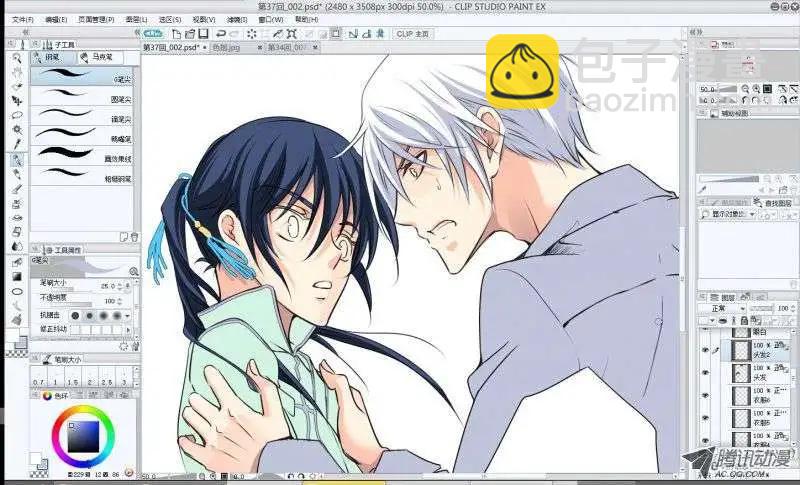Click the Redo arrow icon
The width and height of the screenshot is (800, 485).
click(x=234, y=34)
